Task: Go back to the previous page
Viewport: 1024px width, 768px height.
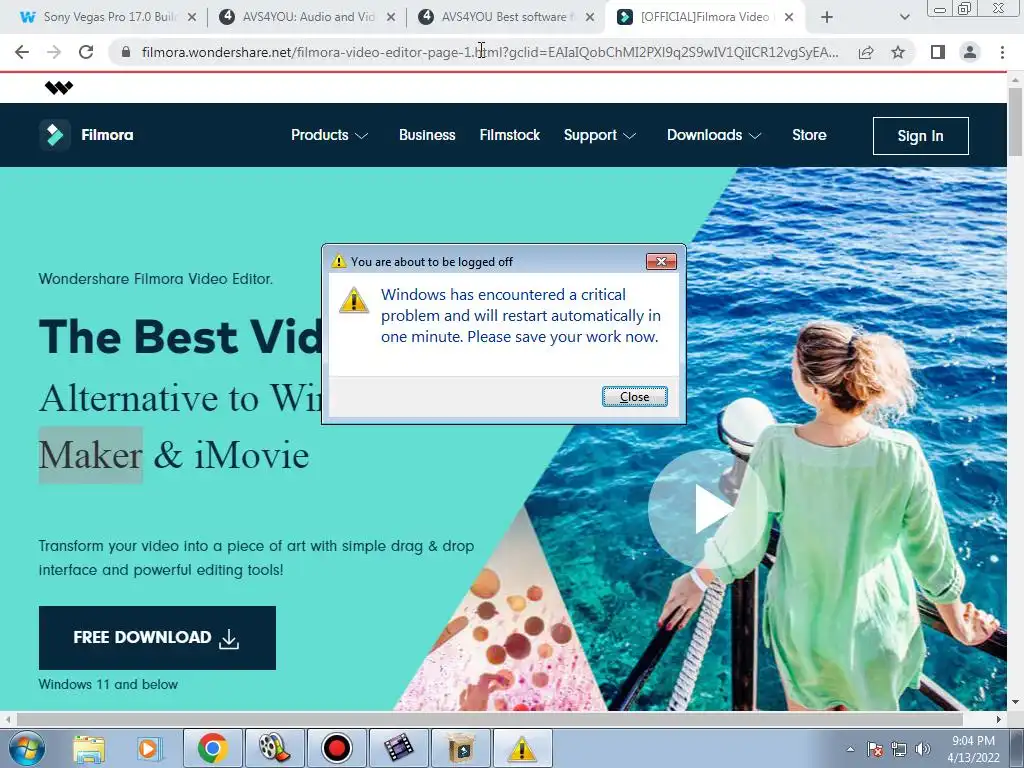Action: [x=22, y=52]
